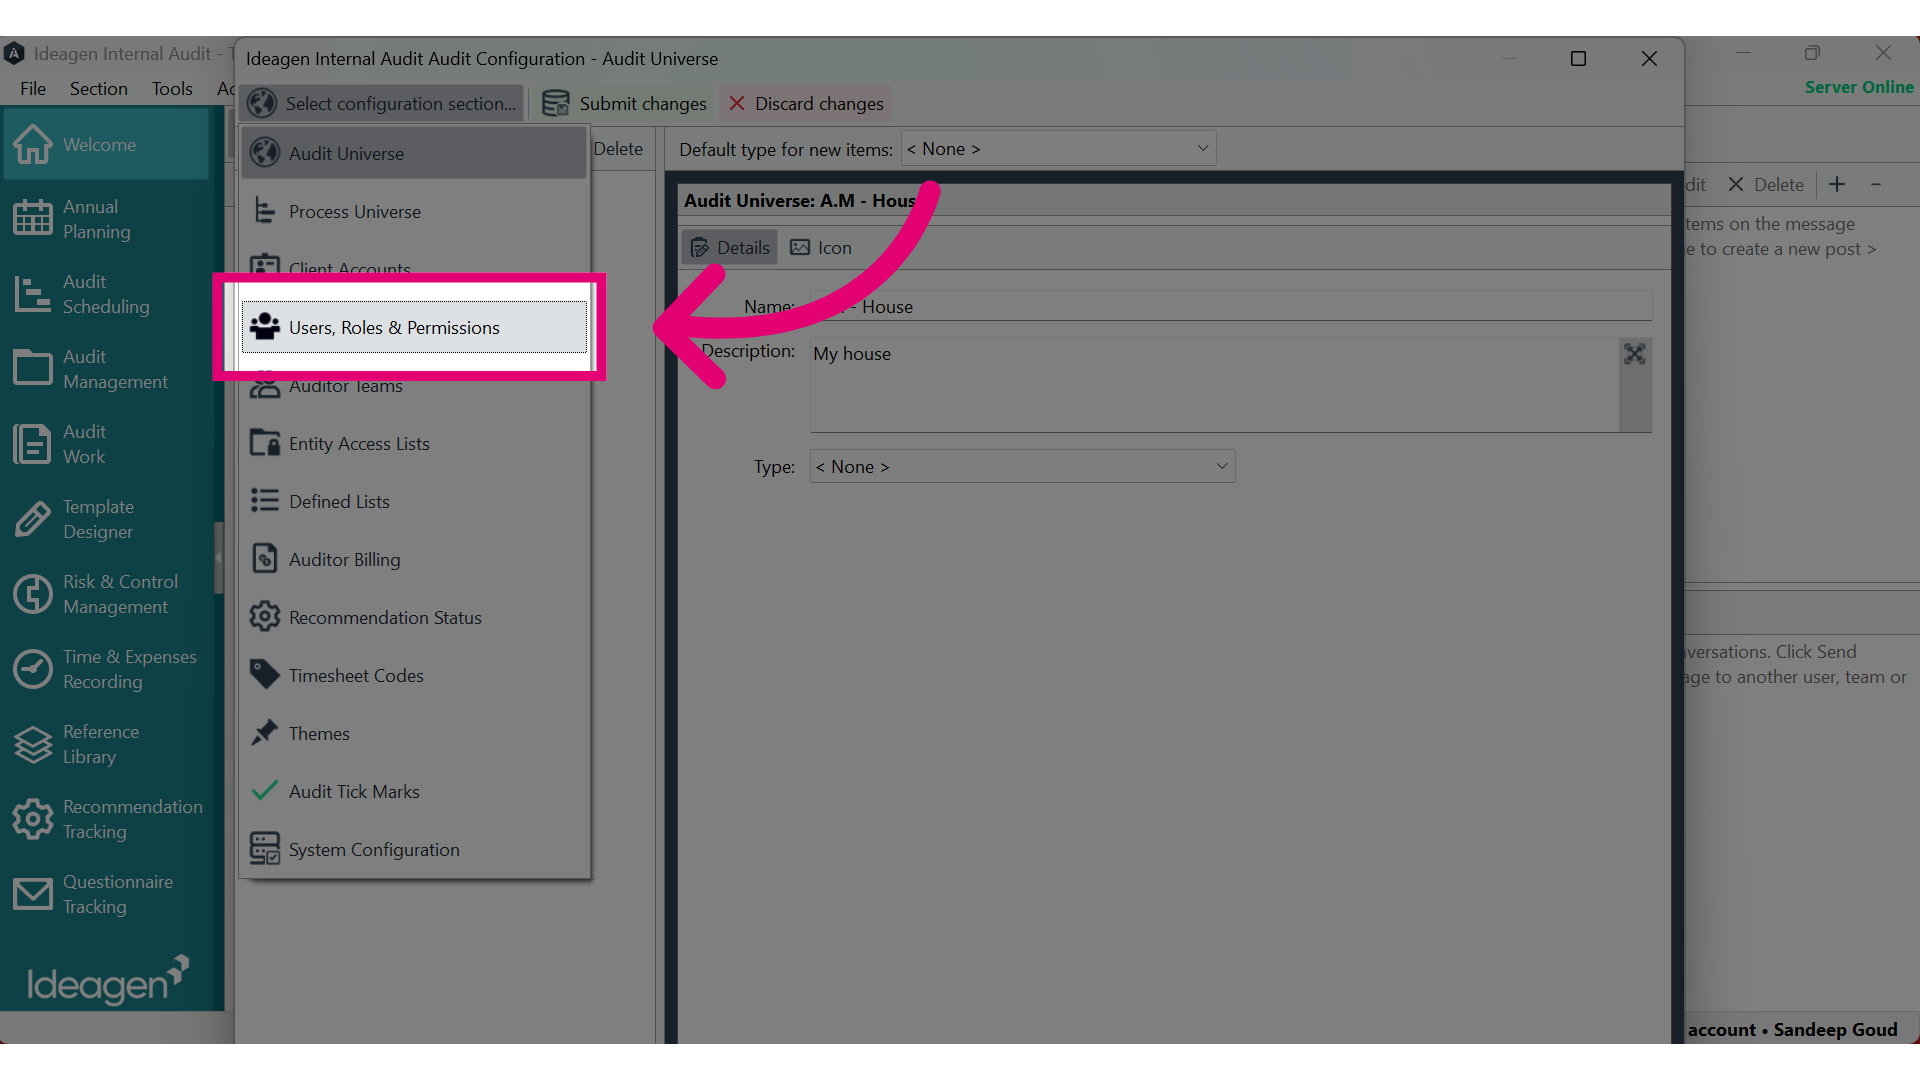This screenshot has height=1080, width=1920.
Task: Open Annual Planning in sidebar
Action: click(106, 219)
